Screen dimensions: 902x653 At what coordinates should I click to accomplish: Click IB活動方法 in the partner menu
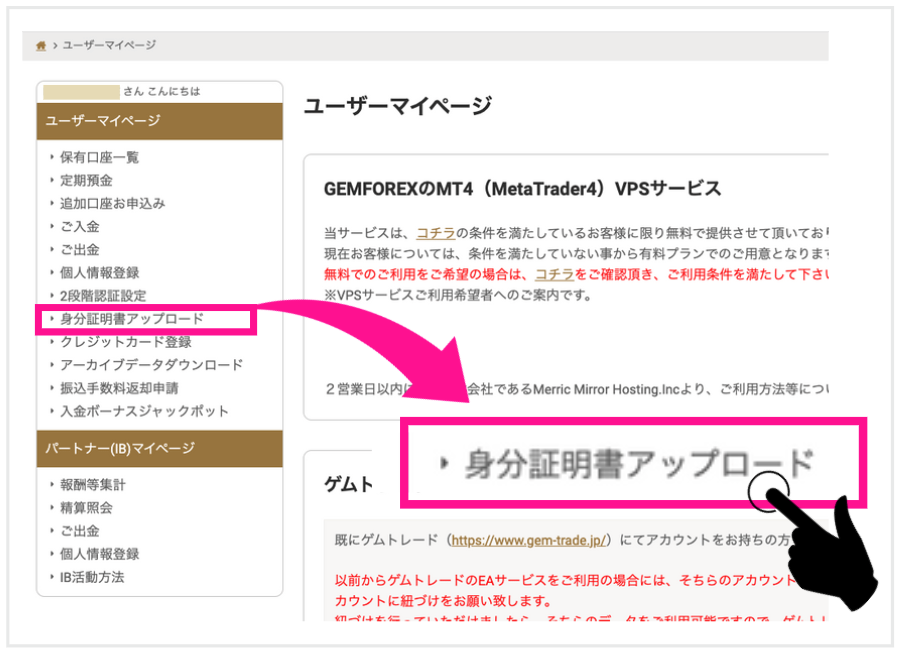coord(92,576)
